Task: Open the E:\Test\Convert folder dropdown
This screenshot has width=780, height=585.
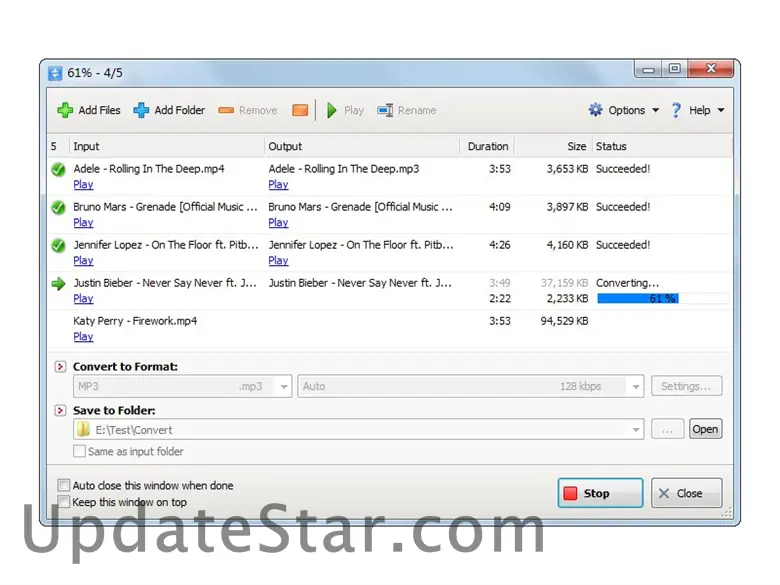Action: [636, 430]
